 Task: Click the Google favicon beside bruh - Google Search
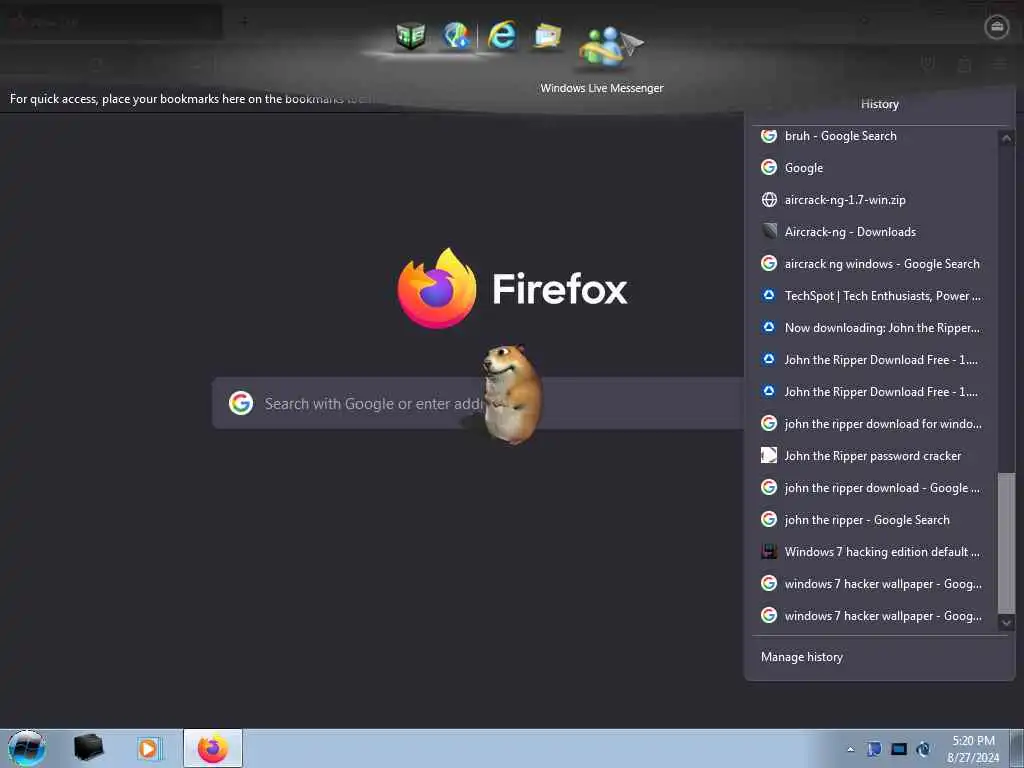coord(769,136)
